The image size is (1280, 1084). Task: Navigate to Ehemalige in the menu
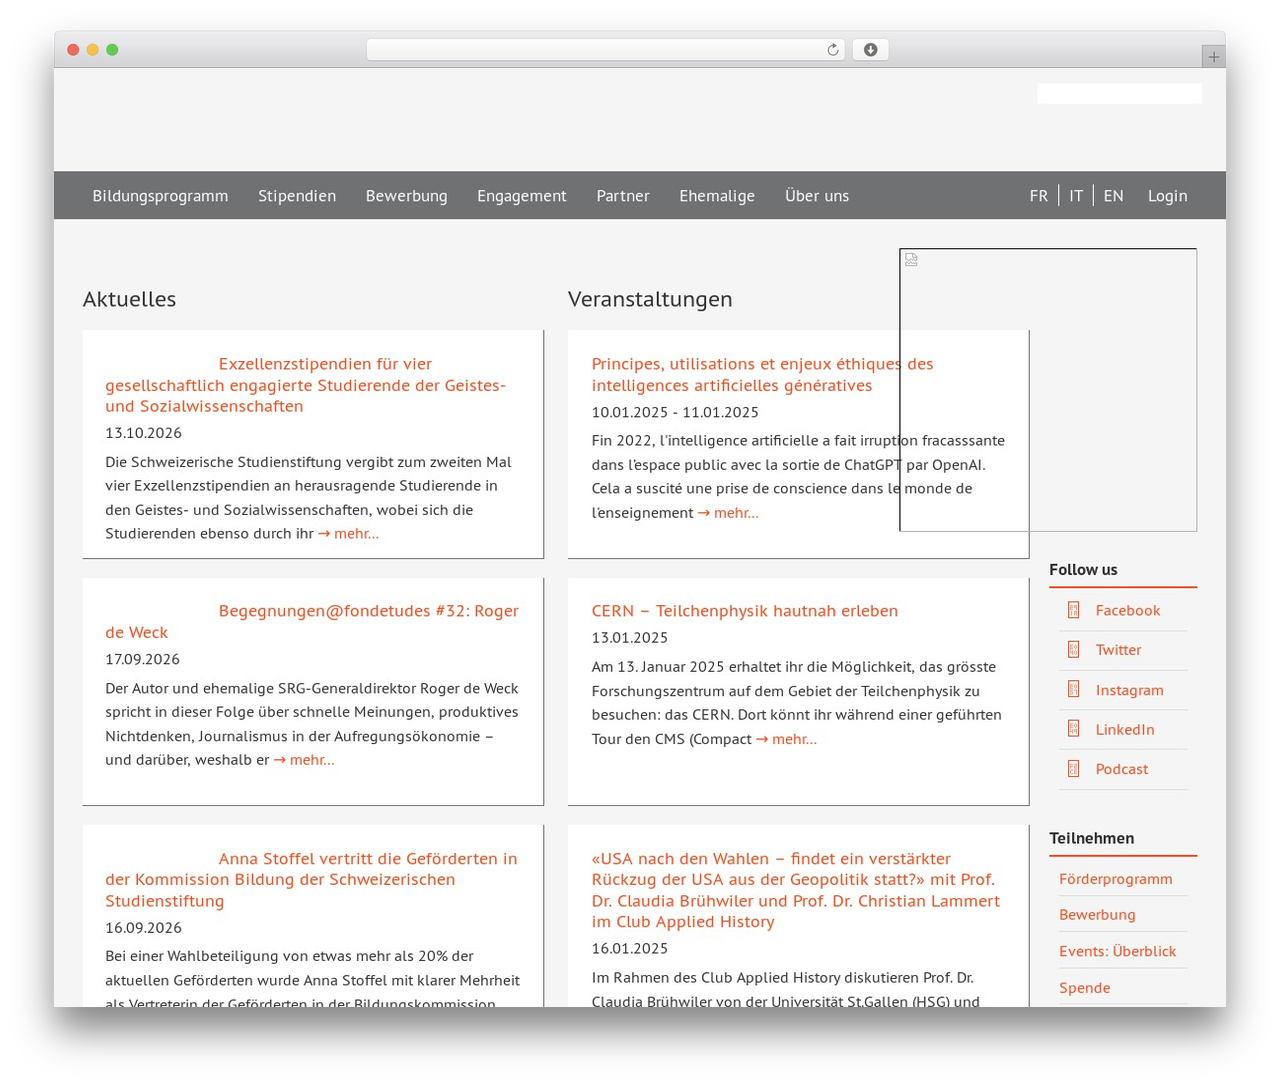click(717, 196)
